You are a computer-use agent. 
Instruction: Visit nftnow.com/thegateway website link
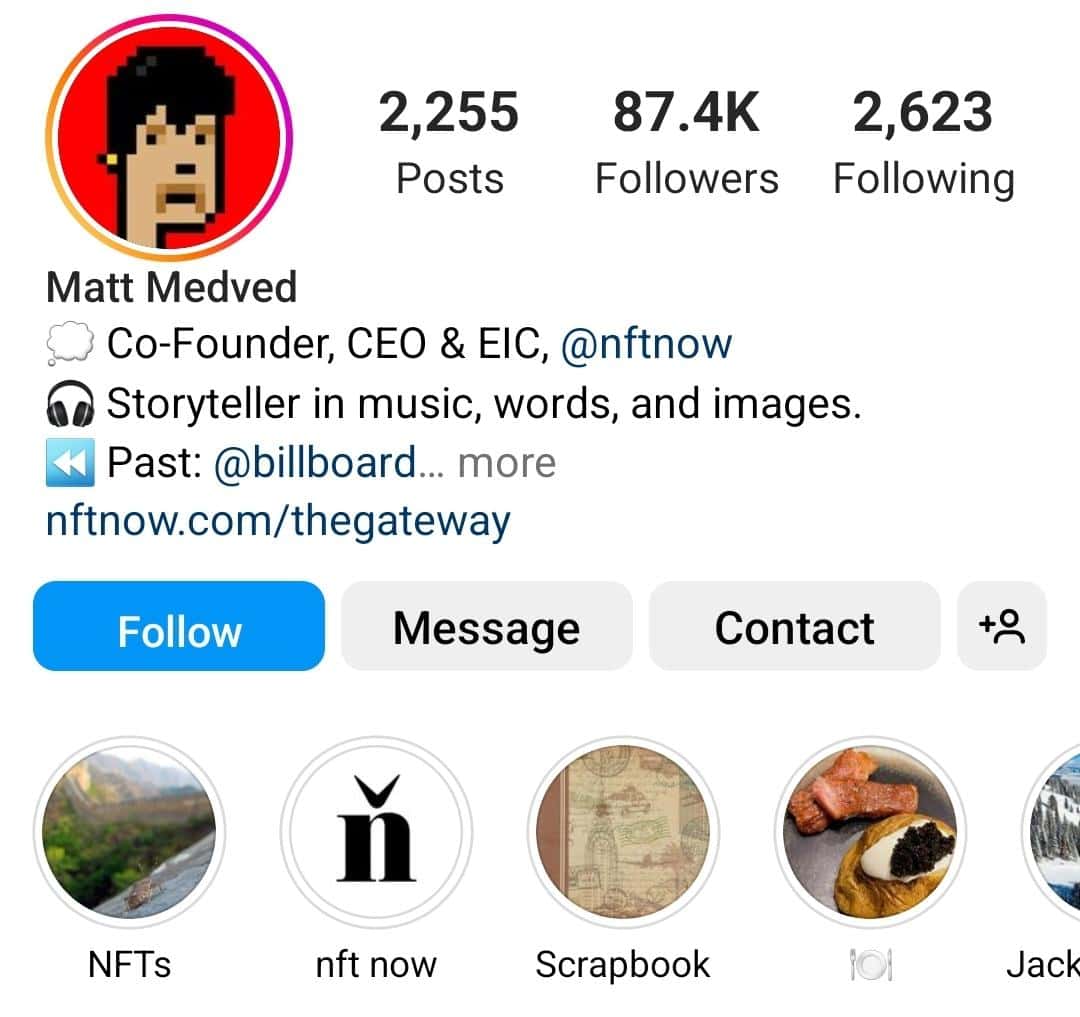pyautogui.click(x=279, y=518)
